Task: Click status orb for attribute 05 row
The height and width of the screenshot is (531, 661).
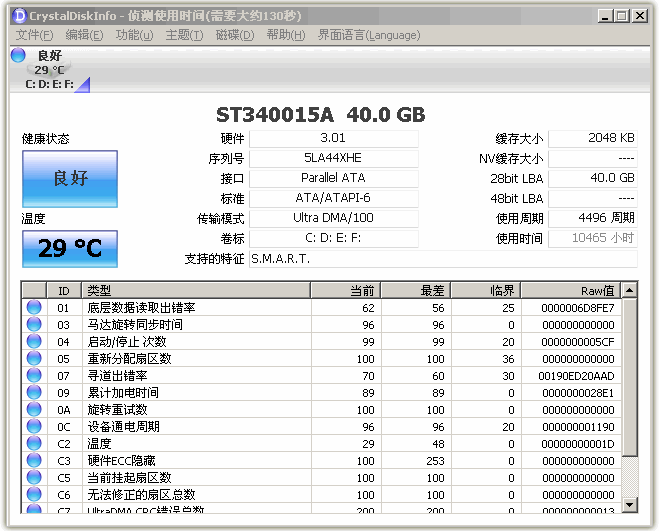Action: coord(34,358)
